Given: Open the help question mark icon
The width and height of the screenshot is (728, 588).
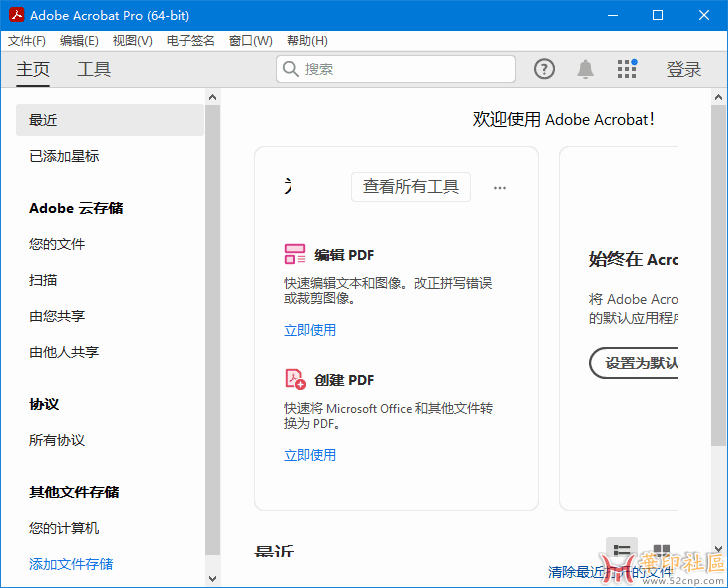Looking at the screenshot, I should pyautogui.click(x=544, y=69).
